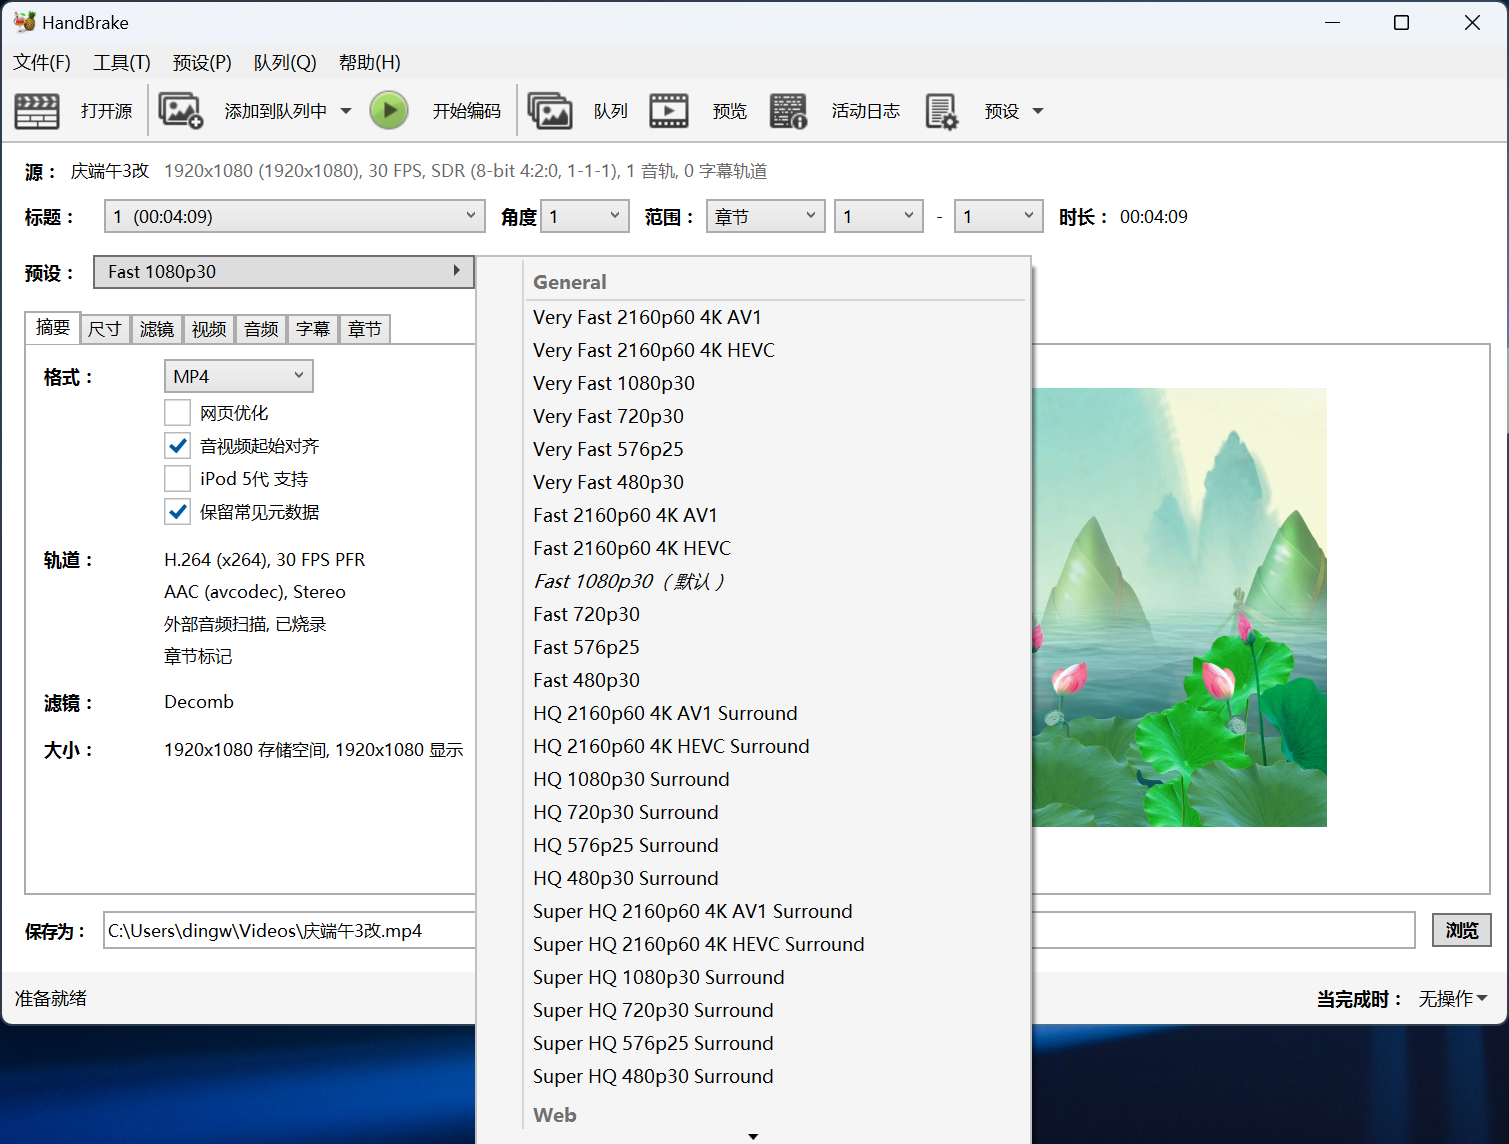Open the MP4 format dropdown
The width and height of the screenshot is (1509, 1144).
tap(238, 376)
